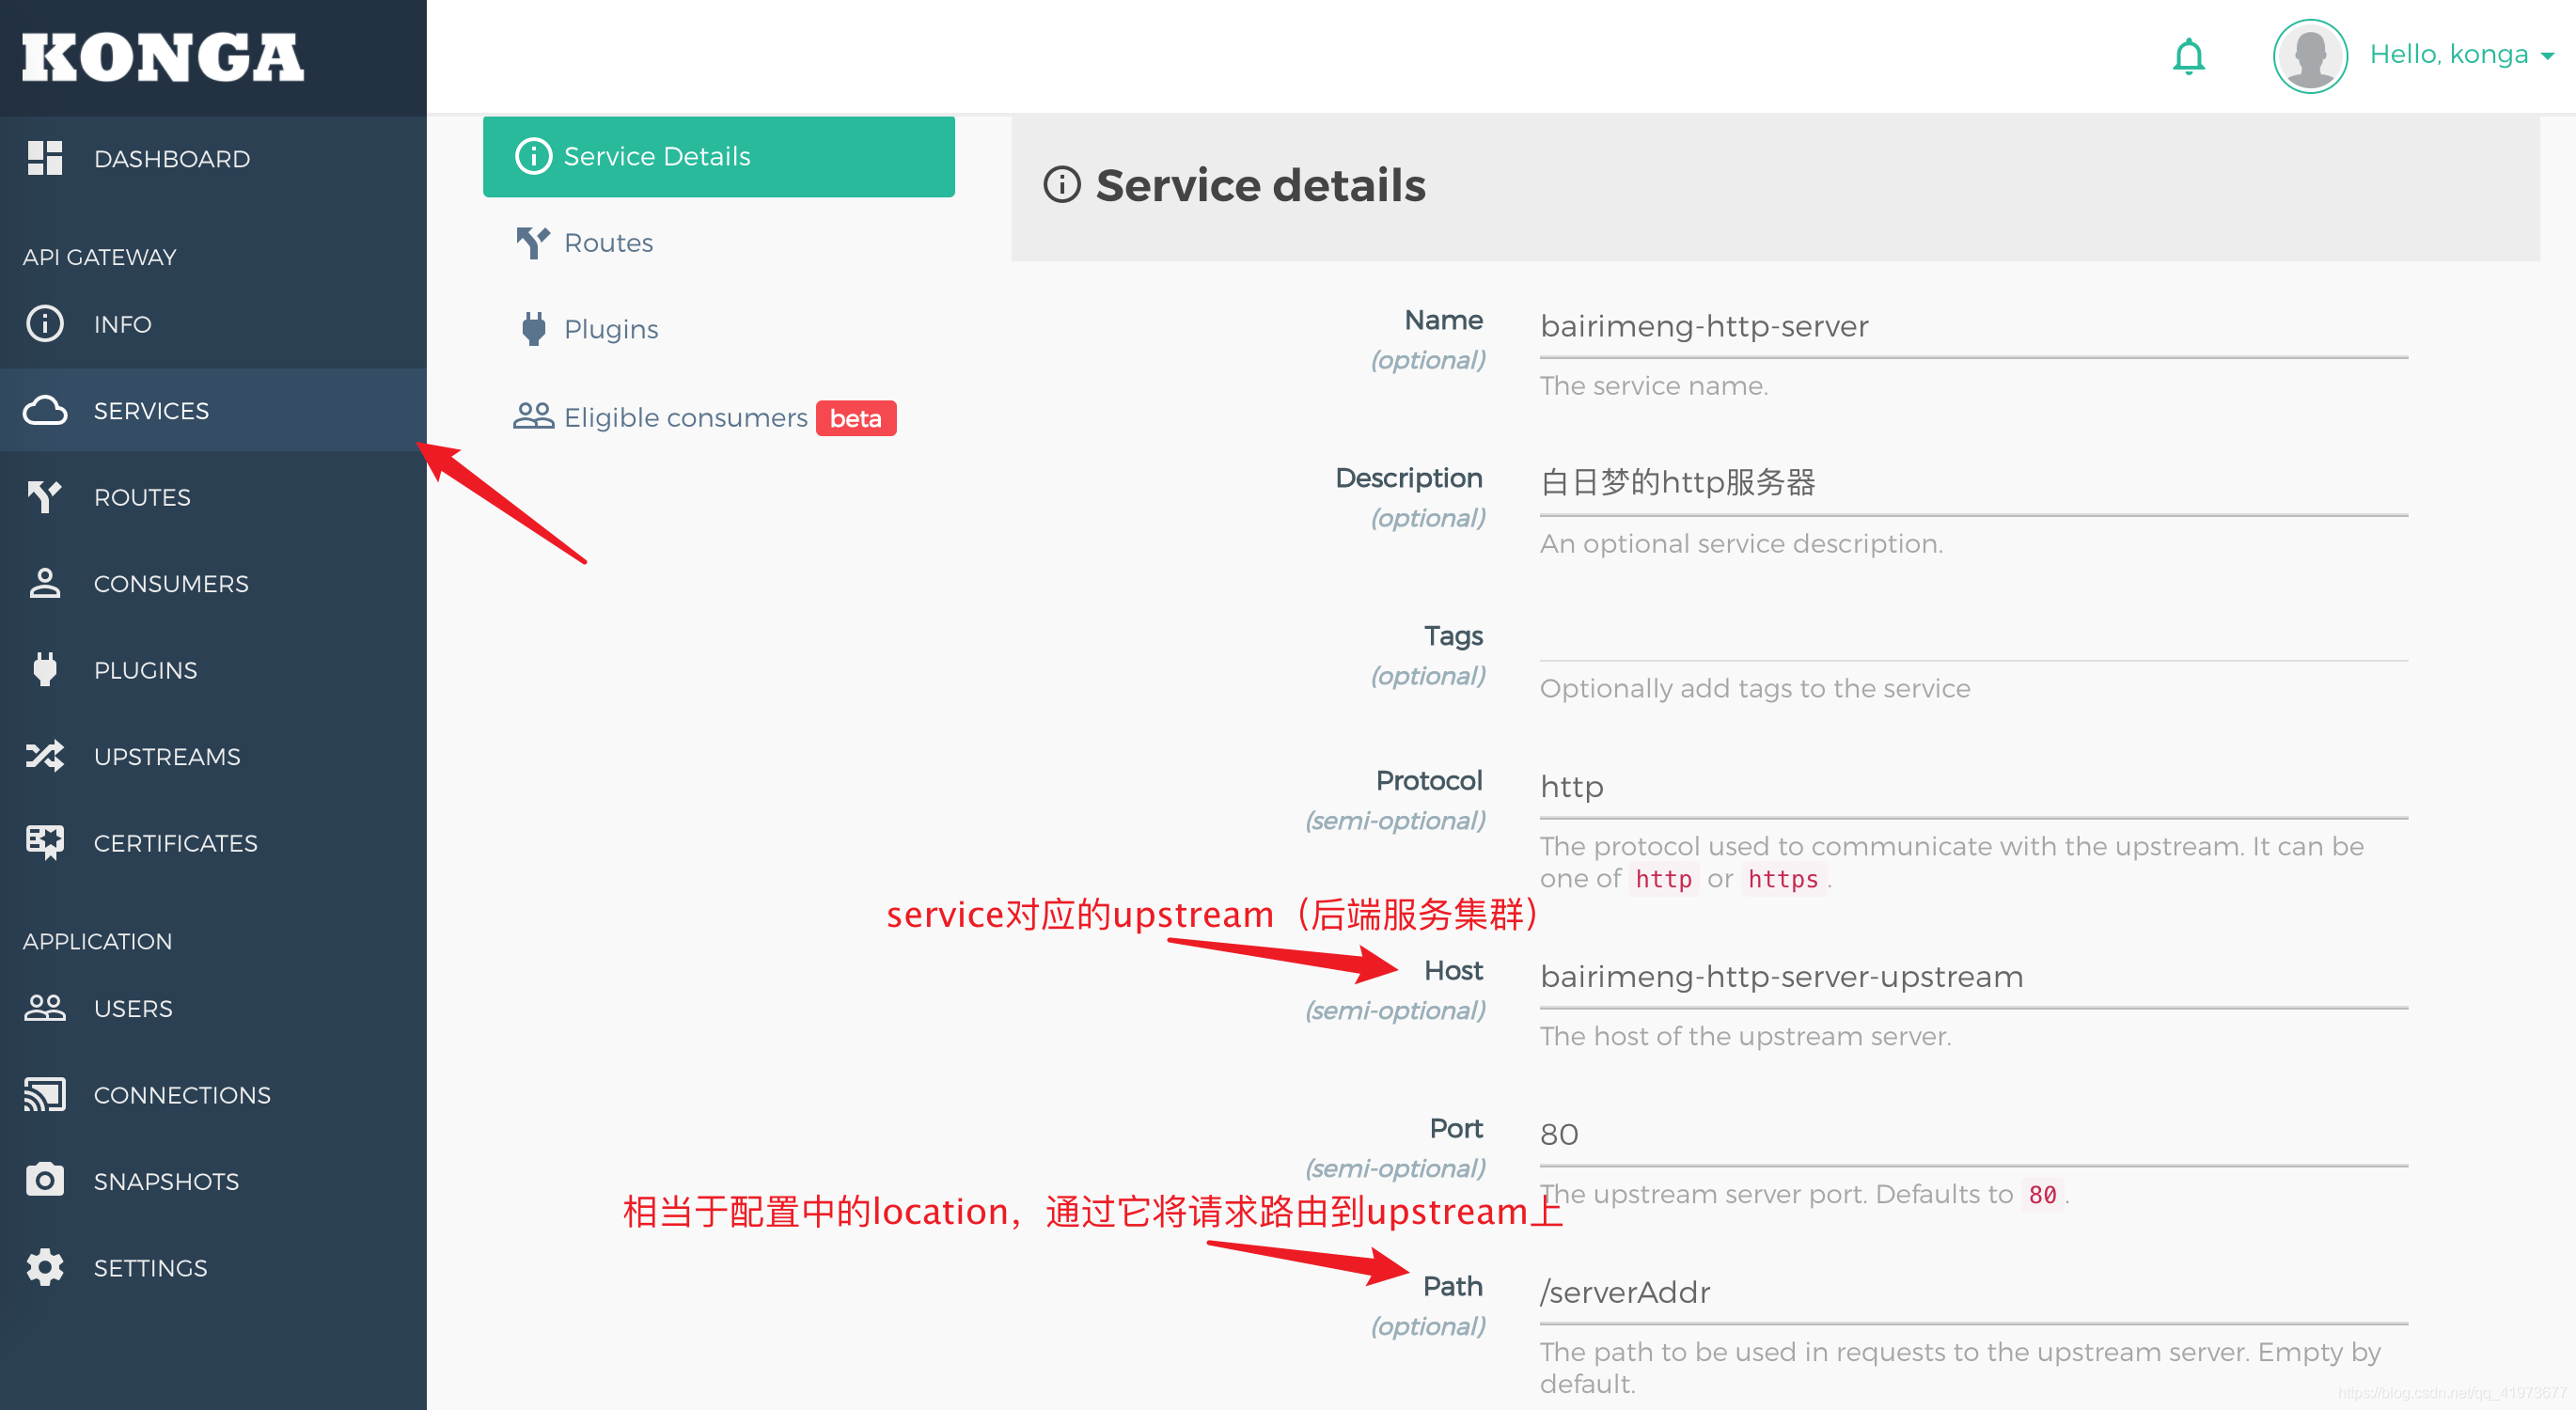Open the Plugins tab of the service
Viewport: 2576px width, 1410px height.
[x=610, y=329]
